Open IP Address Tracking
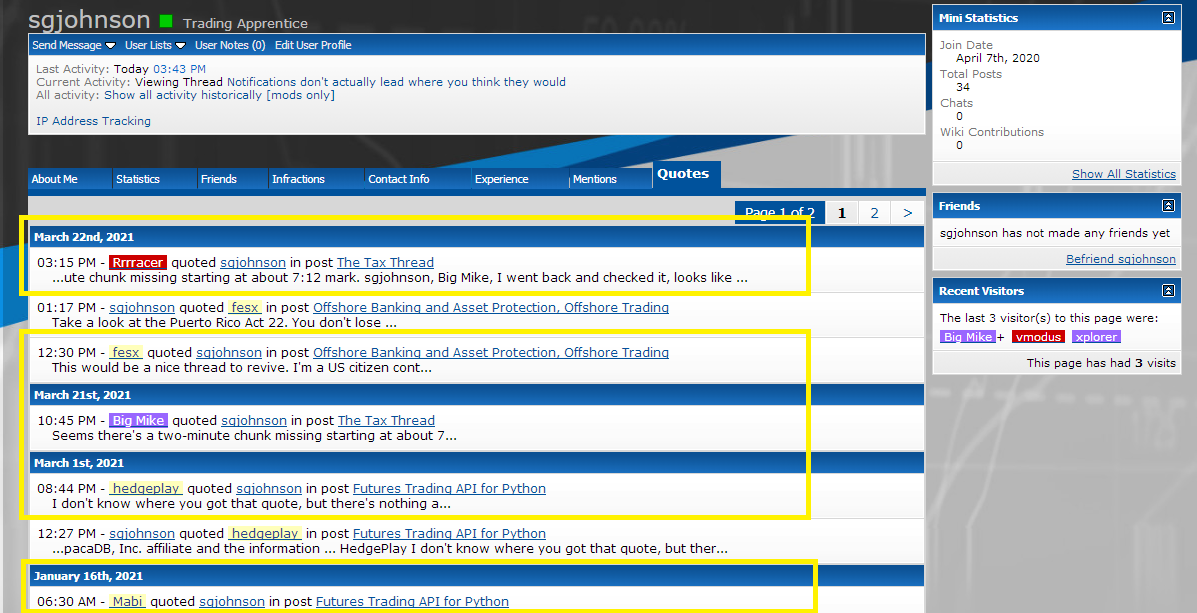This screenshot has height=613, width=1197. coord(93,121)
